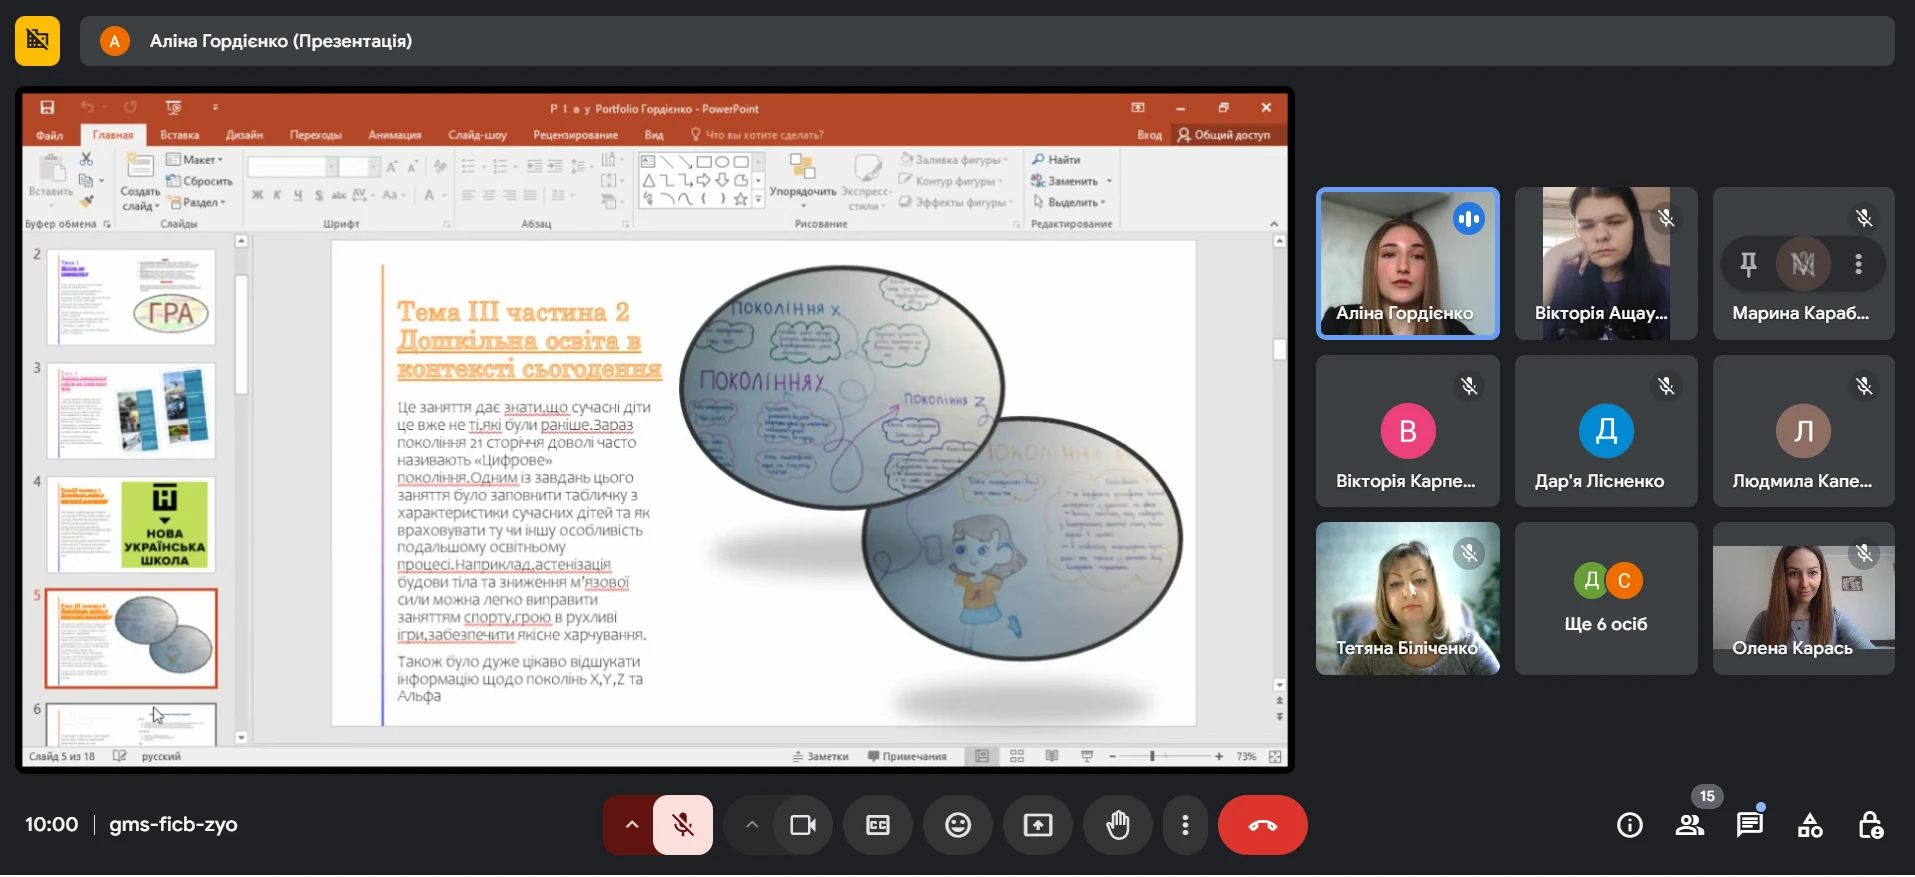Image resolution: width=1915 pixels, height=877 pixels.
Task: Turn on closed captions
Action: [x=878, y=825]
